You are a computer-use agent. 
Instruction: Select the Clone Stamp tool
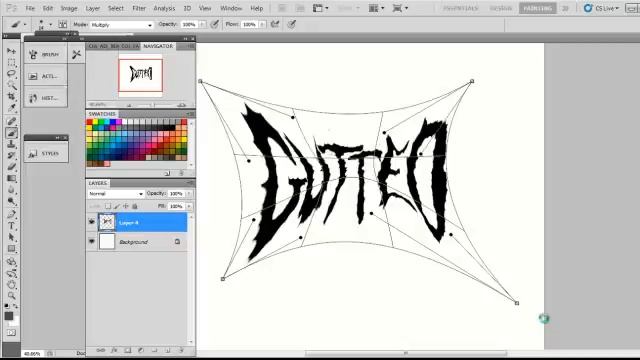pos(11,144)
